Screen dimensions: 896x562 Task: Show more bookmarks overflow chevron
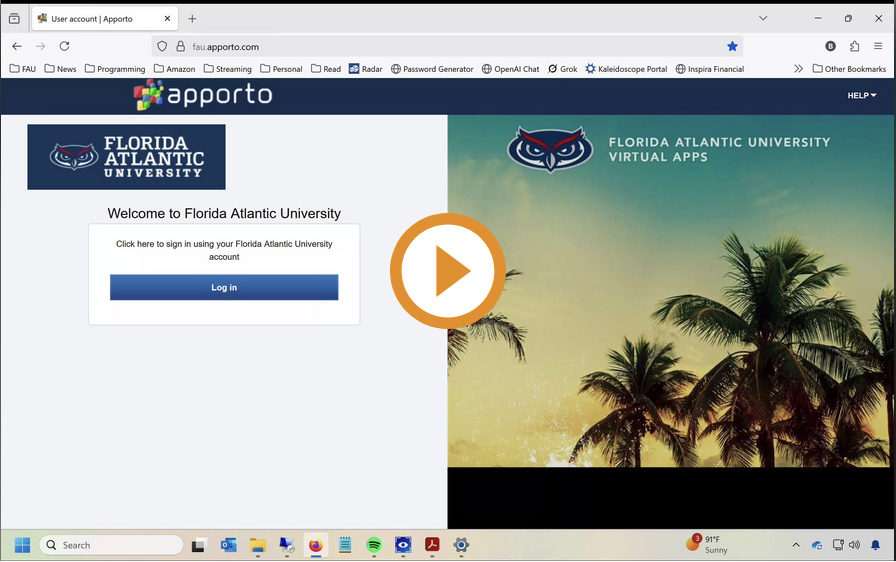tap(798, 69)
